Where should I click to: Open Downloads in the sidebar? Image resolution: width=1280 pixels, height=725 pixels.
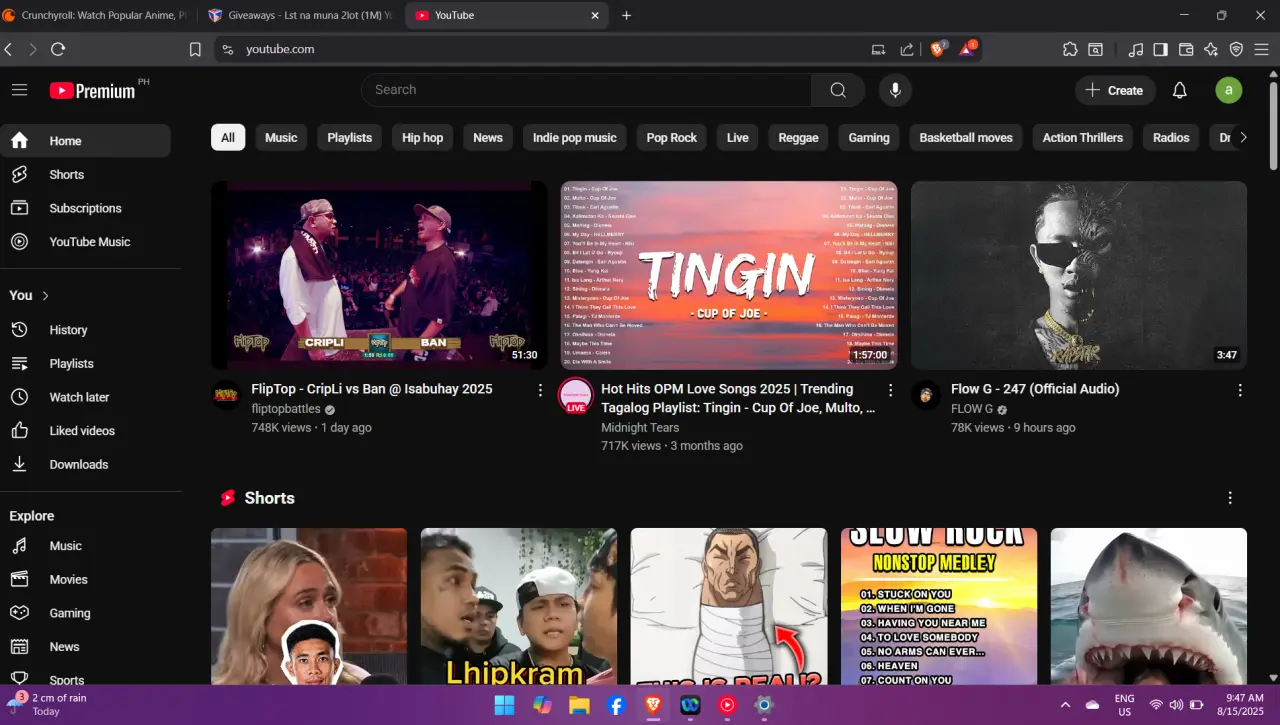pos(86,464)
